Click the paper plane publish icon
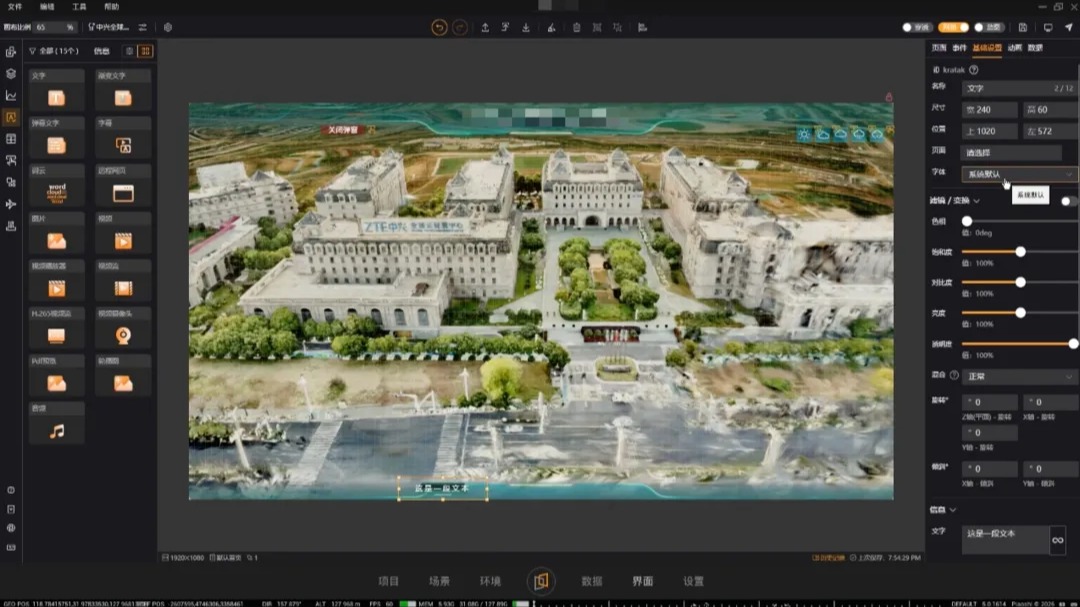Screen dimensions: 1080x607 pos(1069,28)
